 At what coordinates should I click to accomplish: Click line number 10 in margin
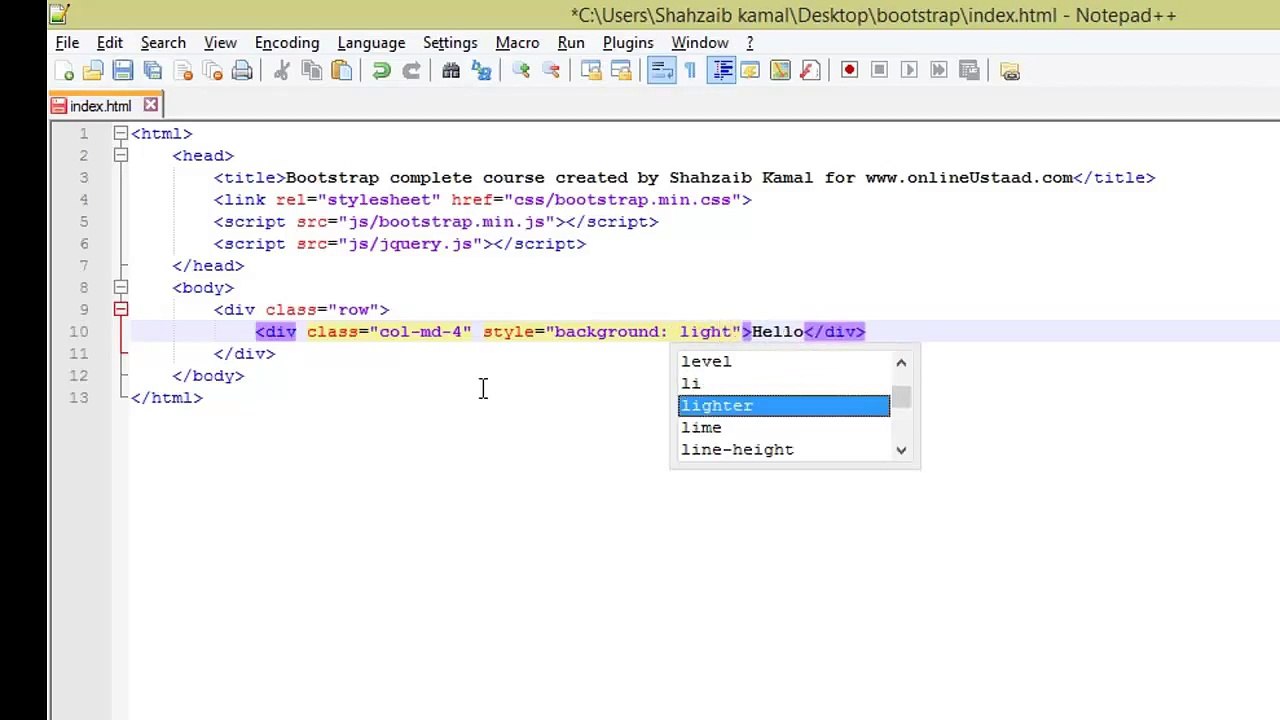(78, 332)
